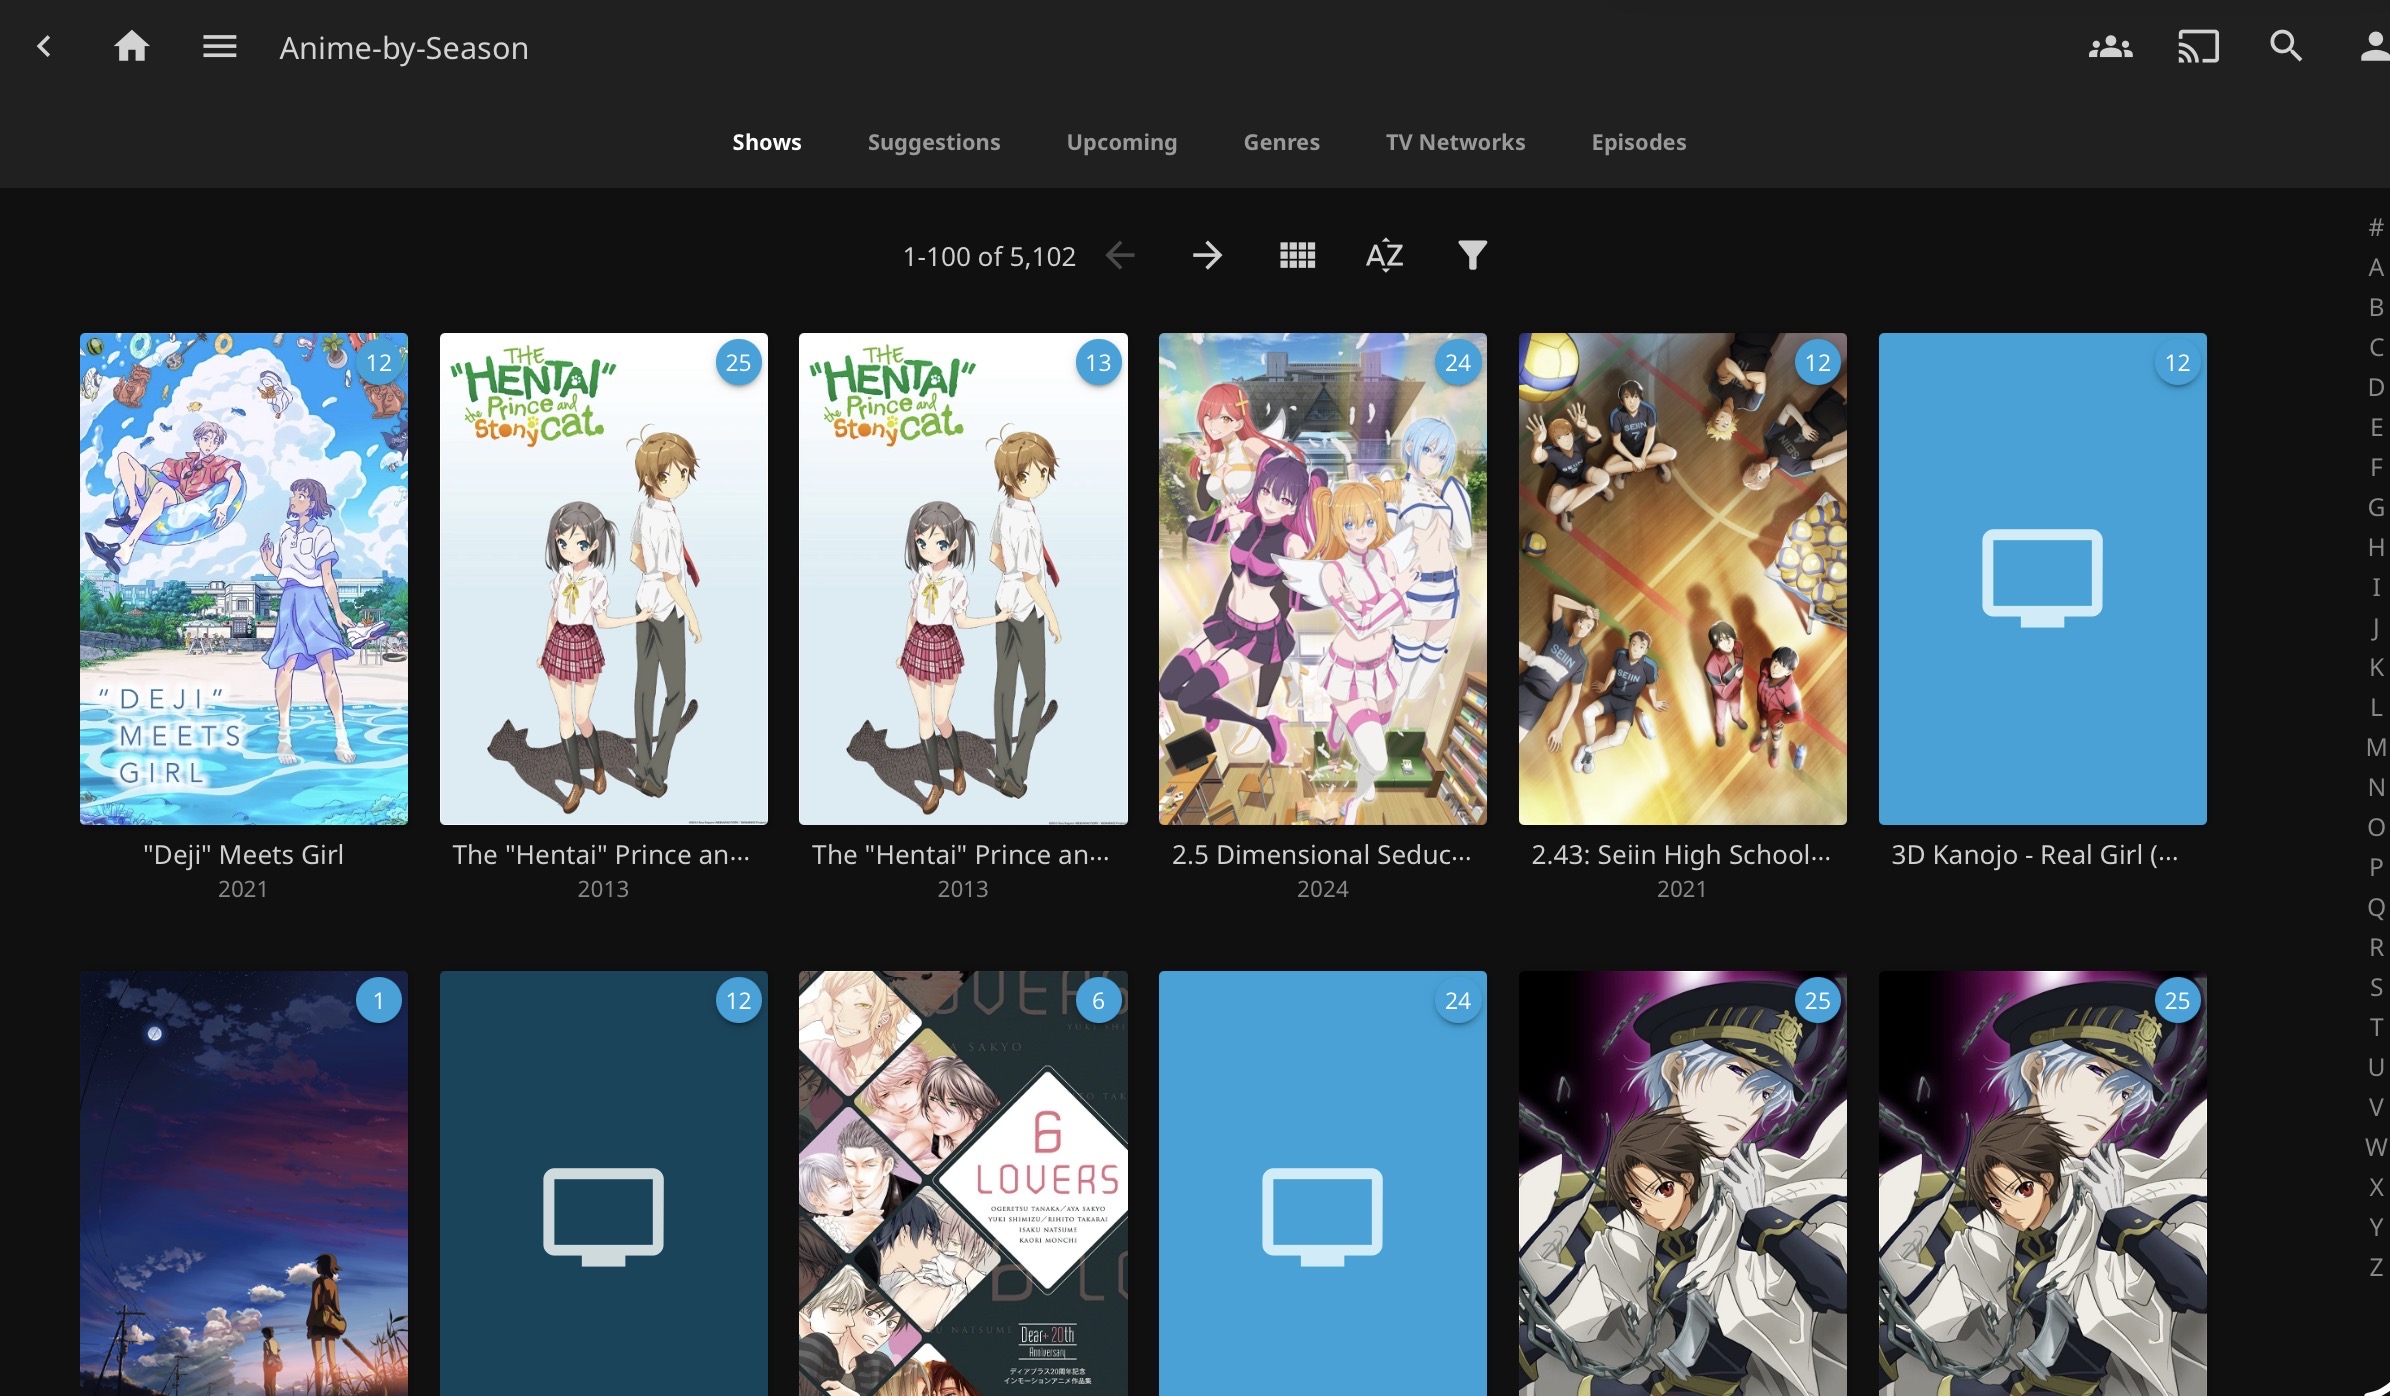The image size is (2390, 1396).
Task: Go to next page arrow
Action: click(x=1207, y=256)
